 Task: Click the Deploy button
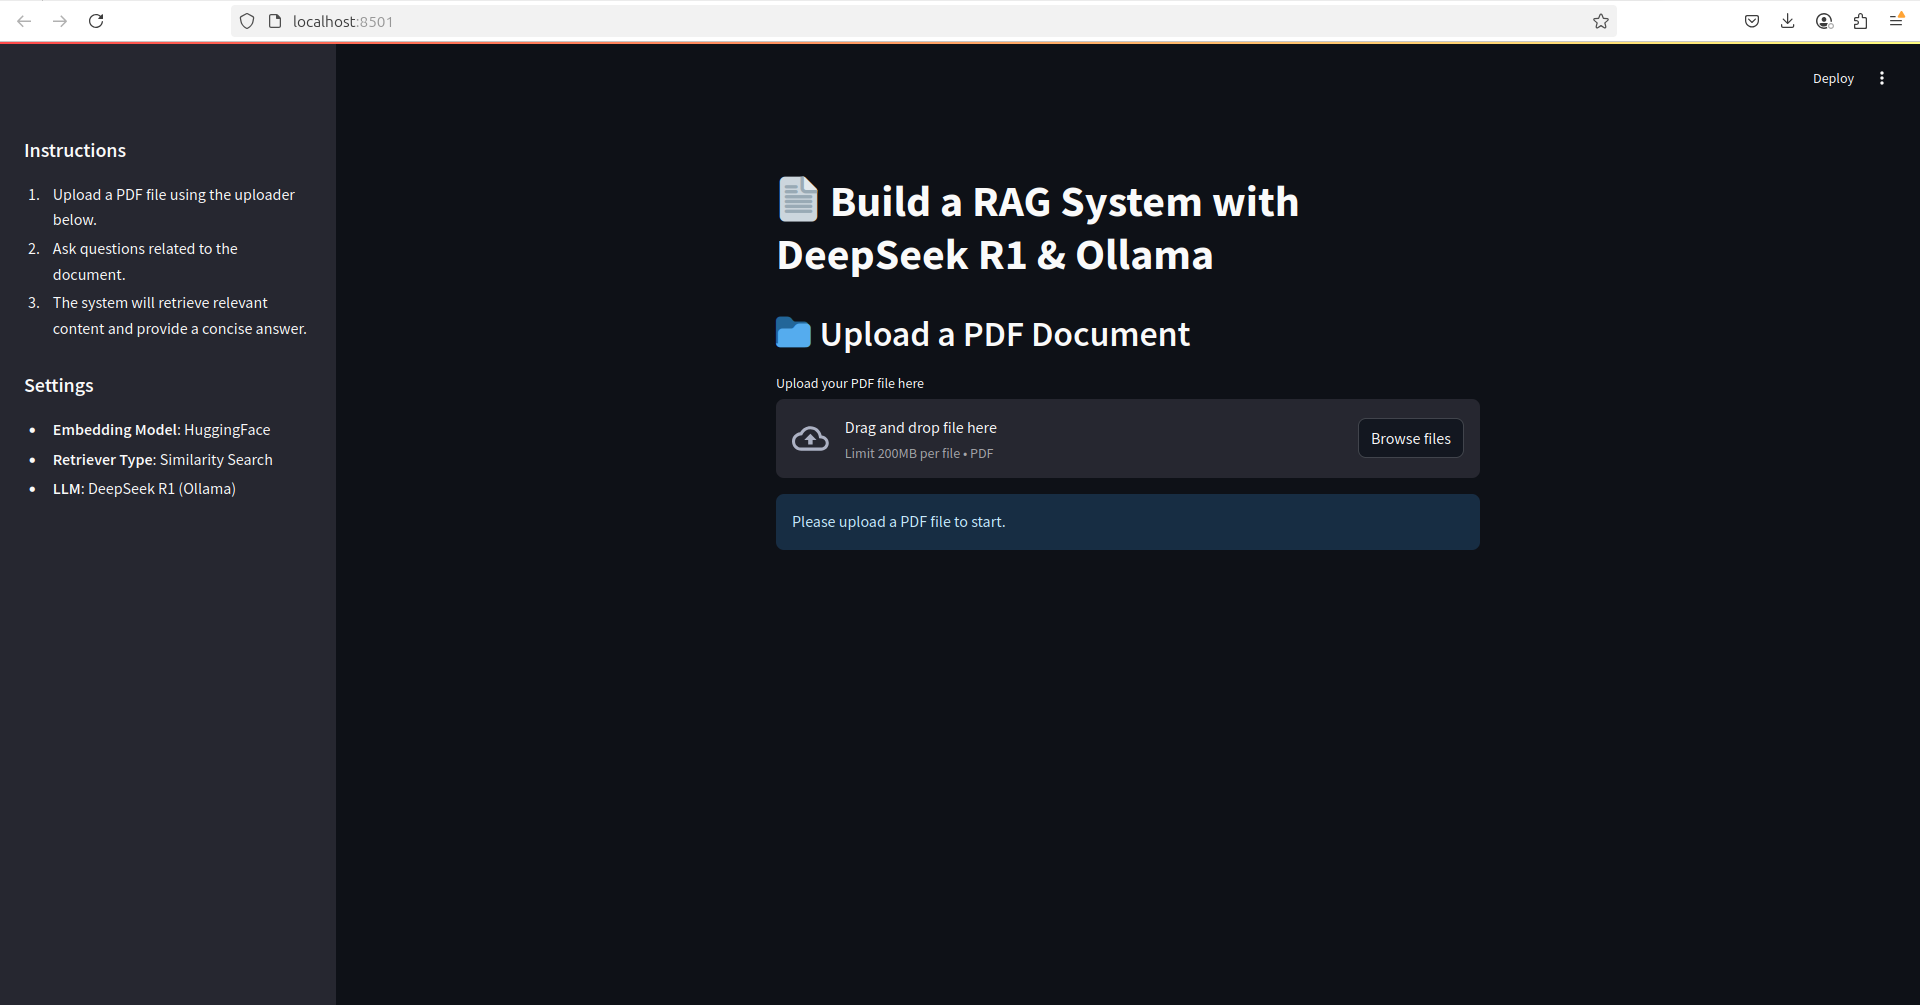(1833, 78)
